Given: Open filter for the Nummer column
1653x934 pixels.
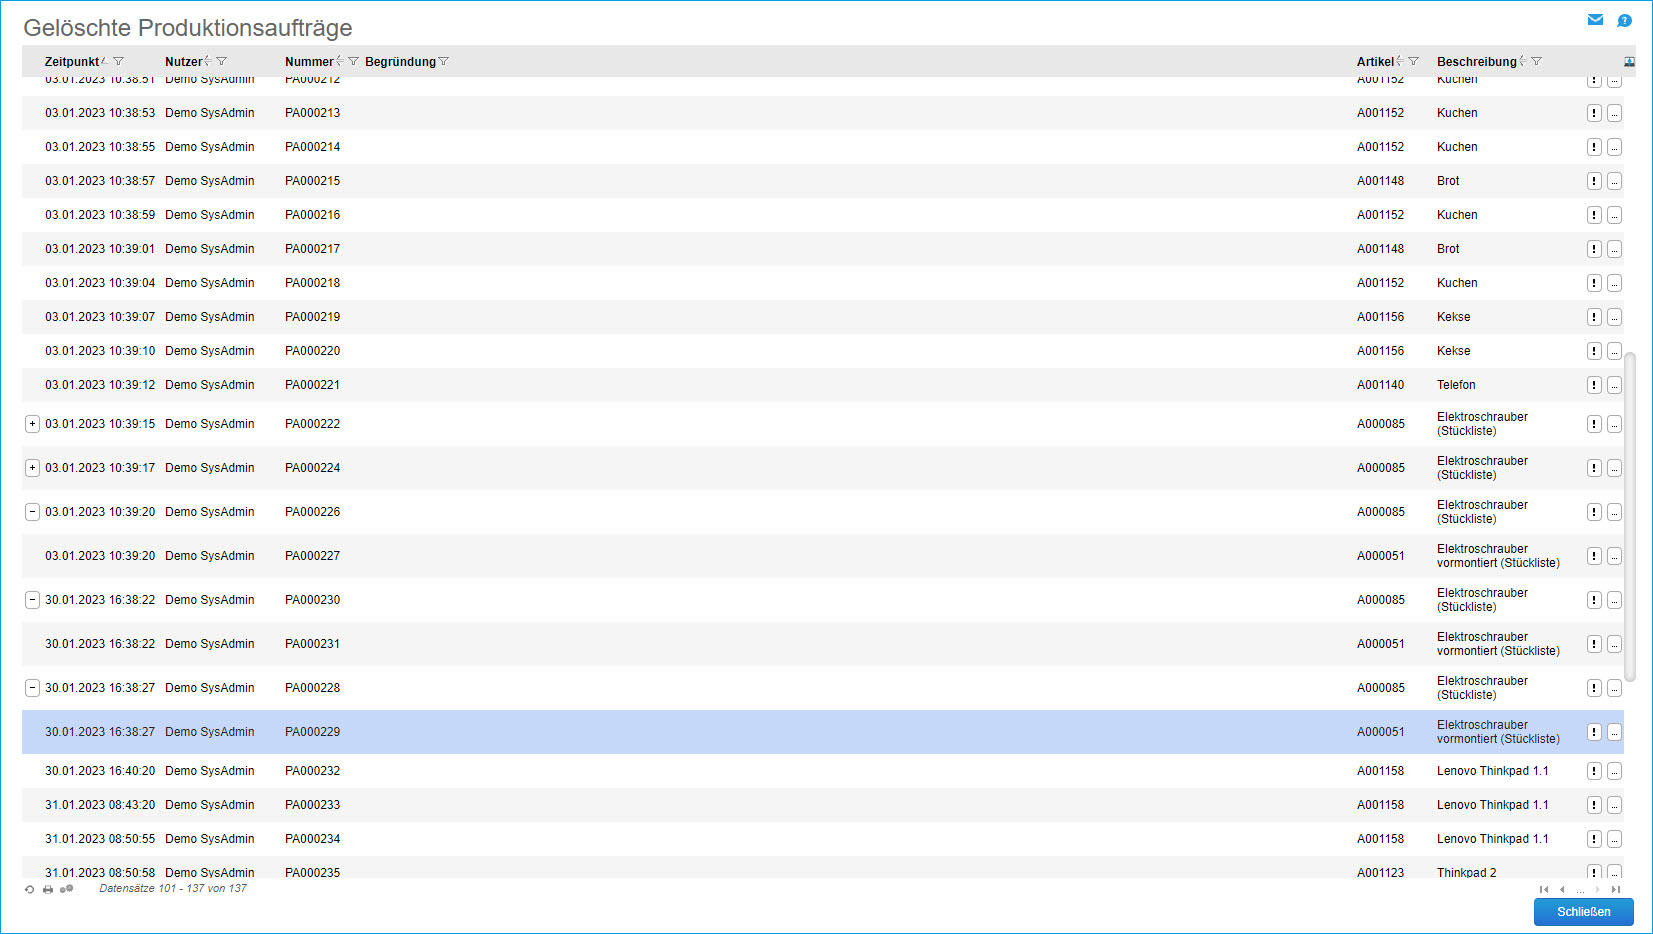Looking at the screenshot, I should (x=353, y=61).
